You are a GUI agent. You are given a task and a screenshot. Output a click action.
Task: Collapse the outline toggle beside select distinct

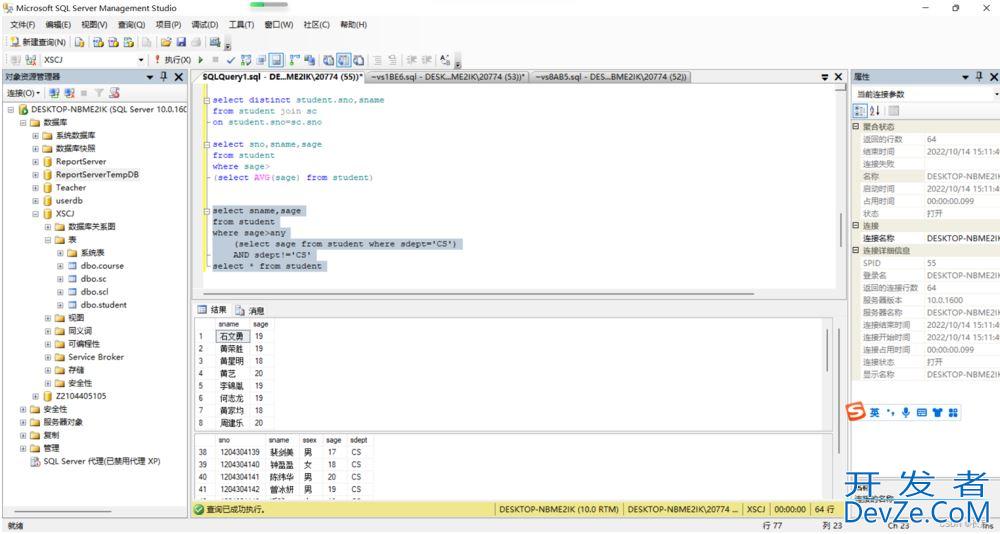pos(207,101)
